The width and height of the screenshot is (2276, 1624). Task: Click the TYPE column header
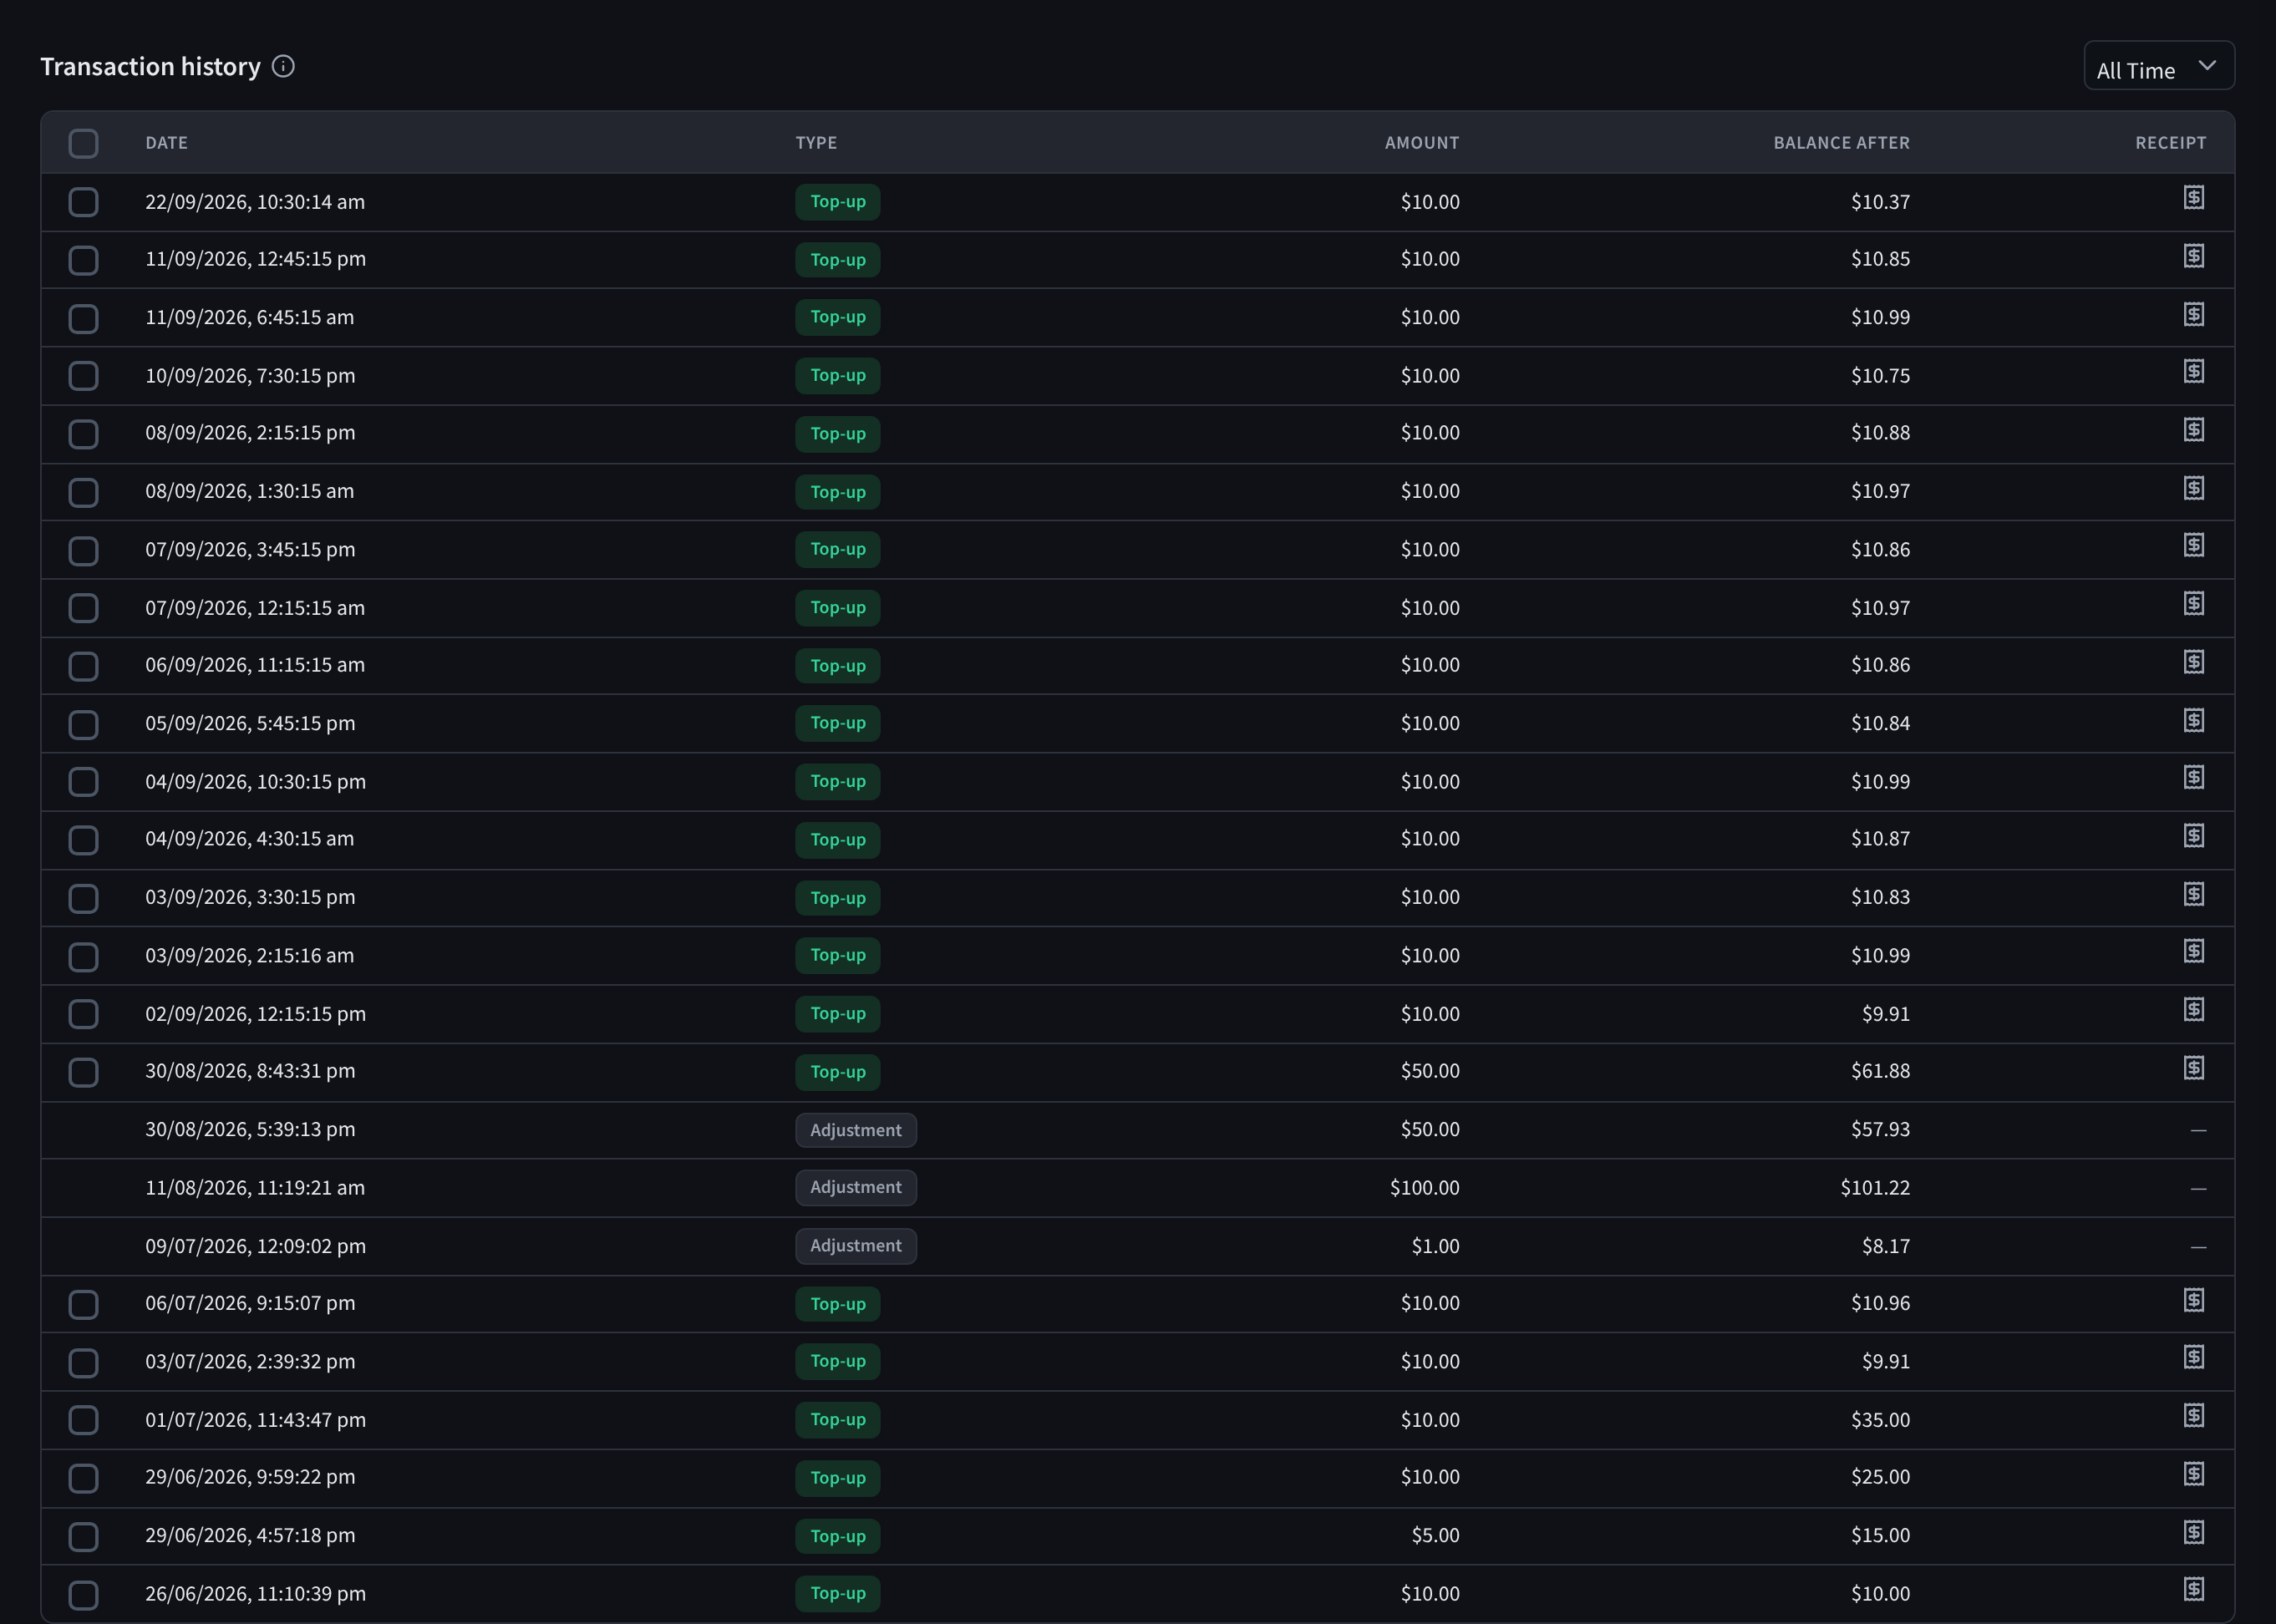tap(816, 143)
